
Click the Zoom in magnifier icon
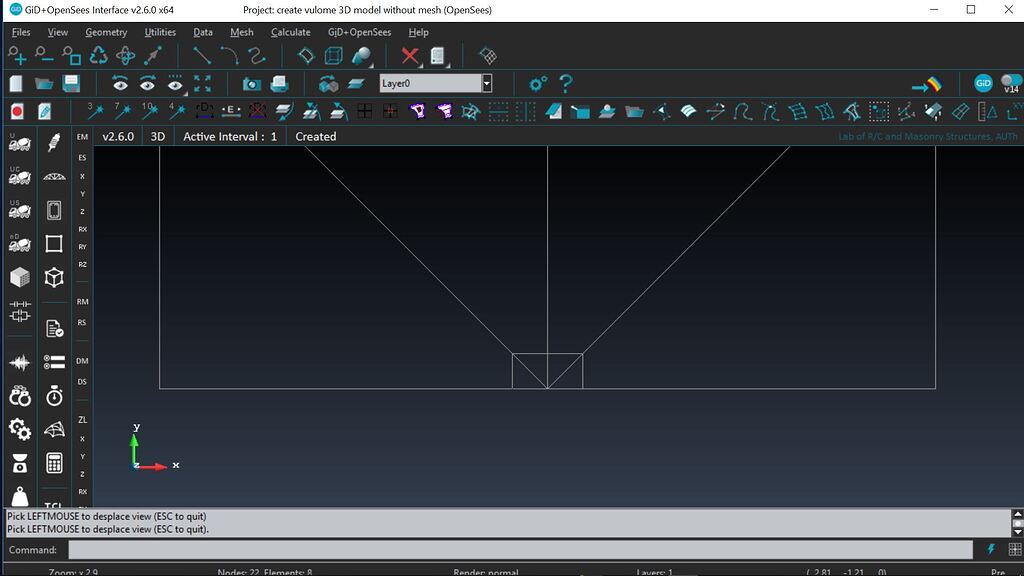(17, 56)
